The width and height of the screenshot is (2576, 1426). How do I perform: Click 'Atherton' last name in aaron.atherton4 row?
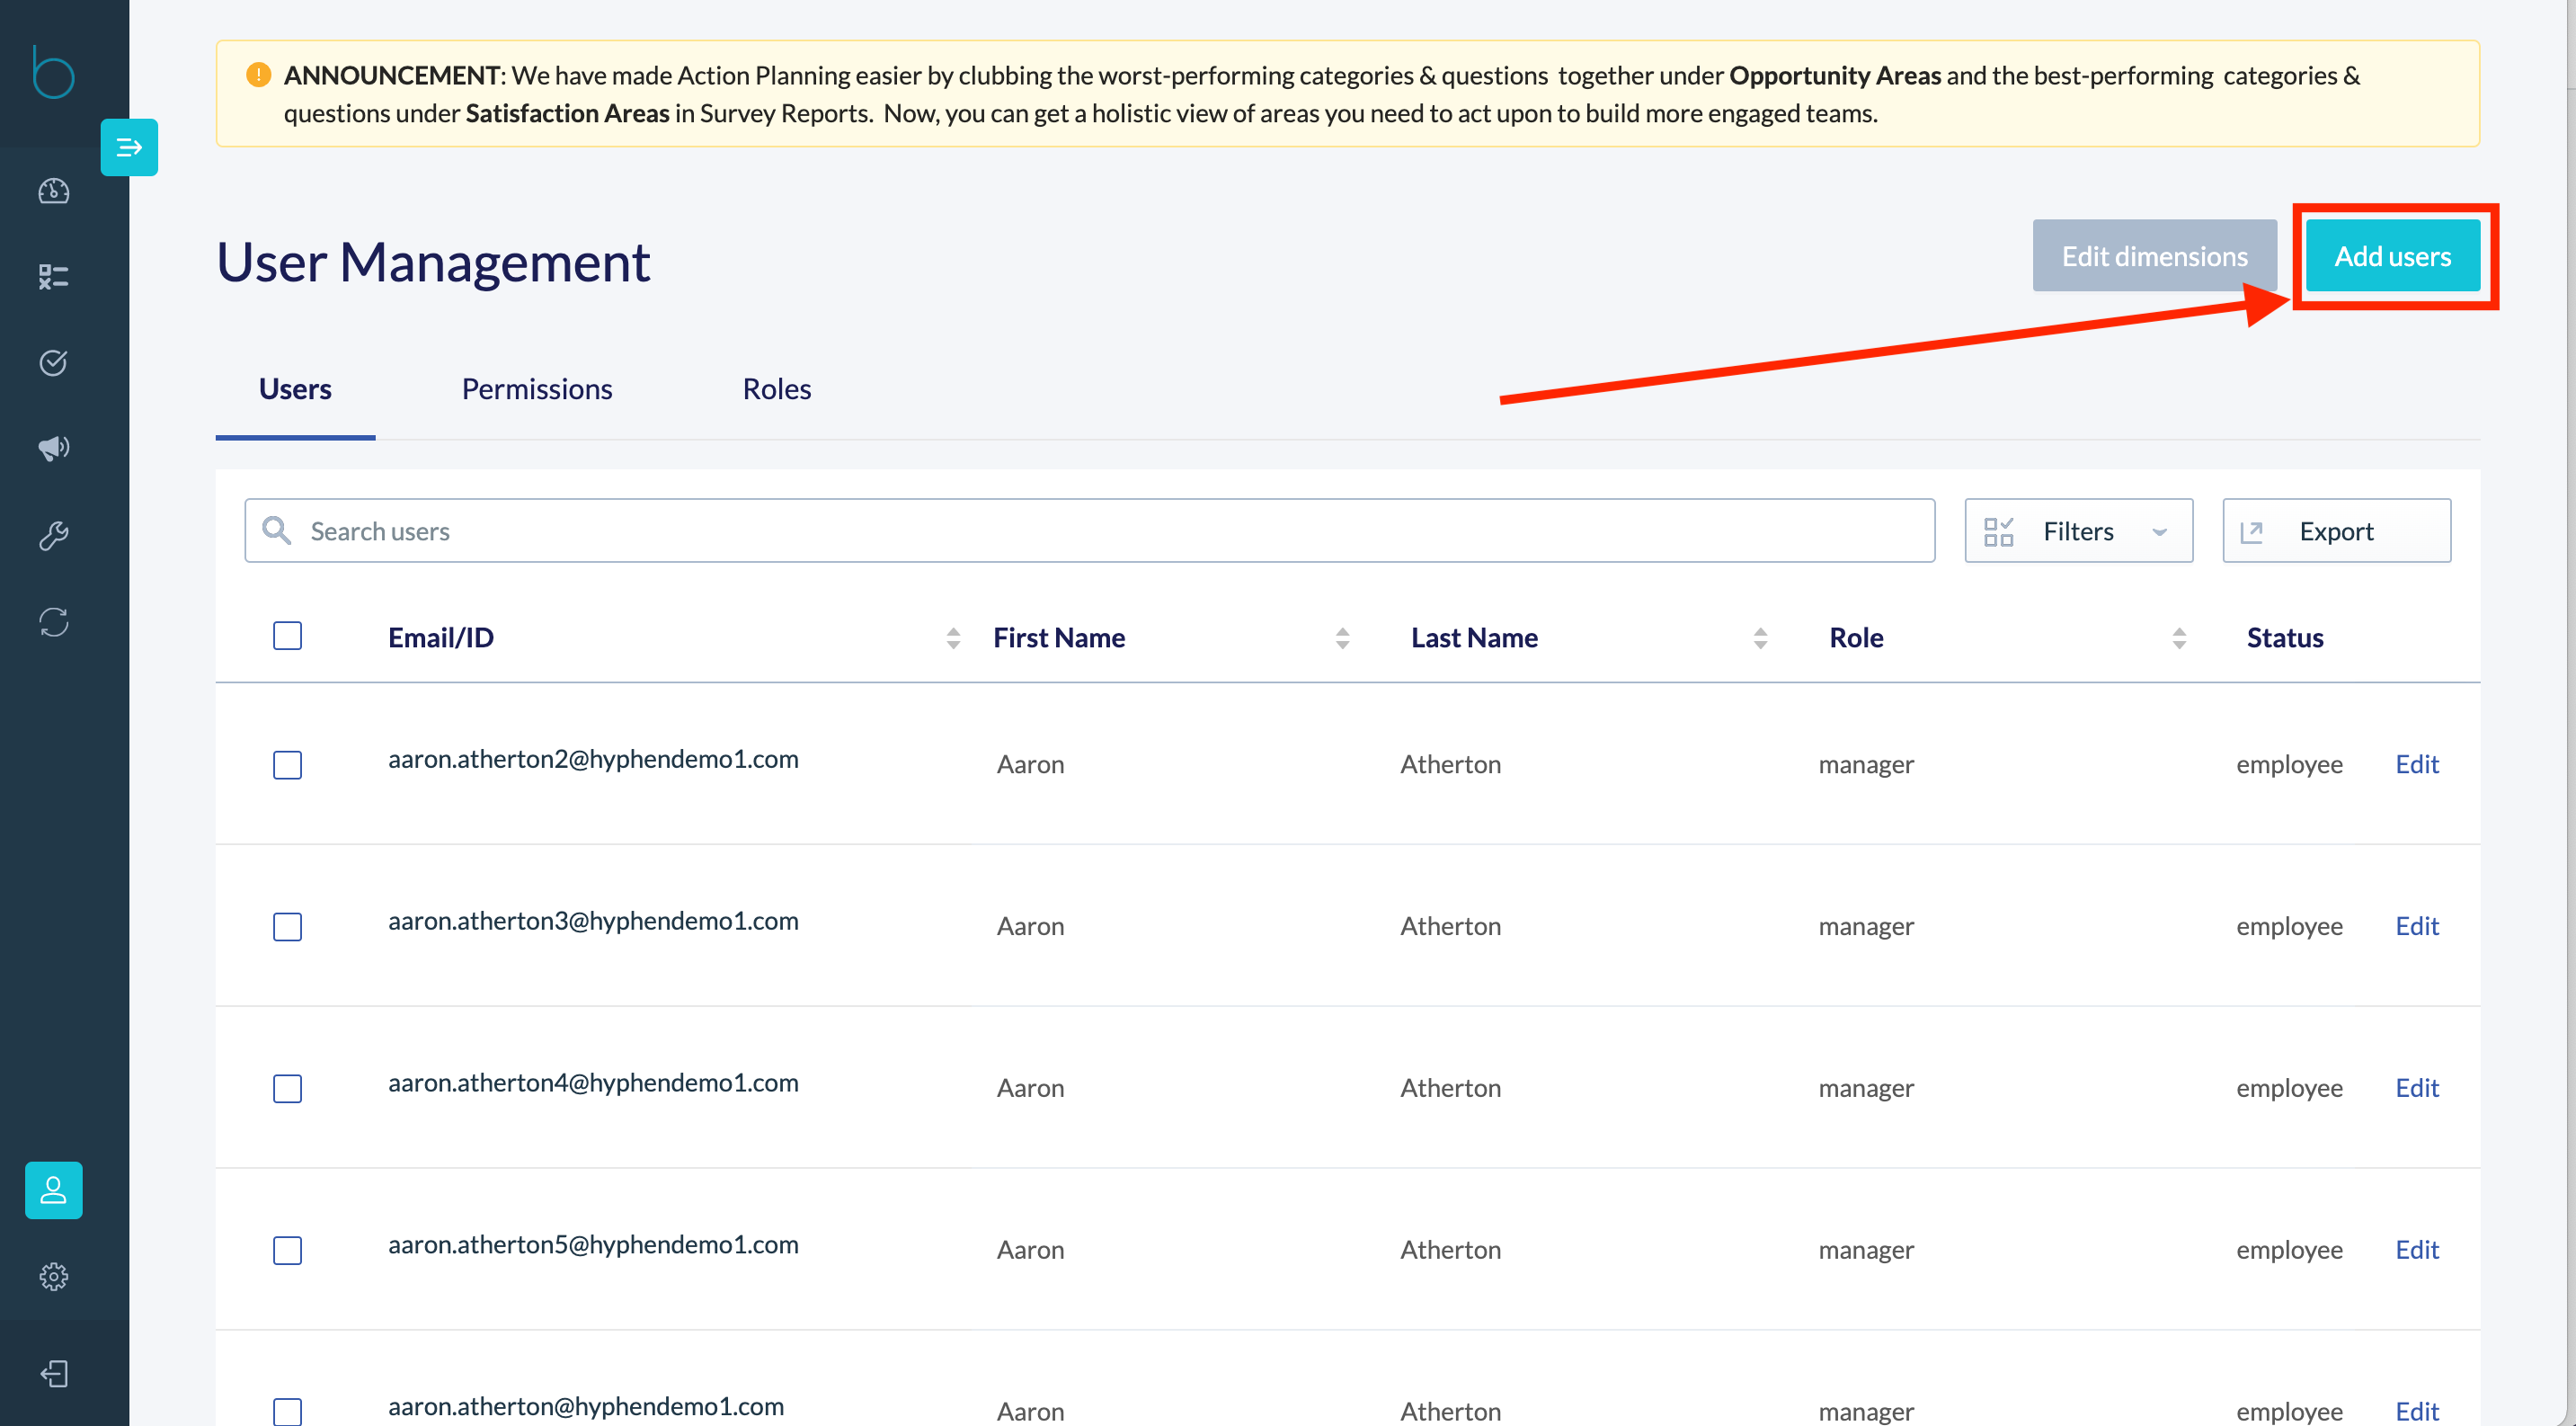pos(1450,1088)
